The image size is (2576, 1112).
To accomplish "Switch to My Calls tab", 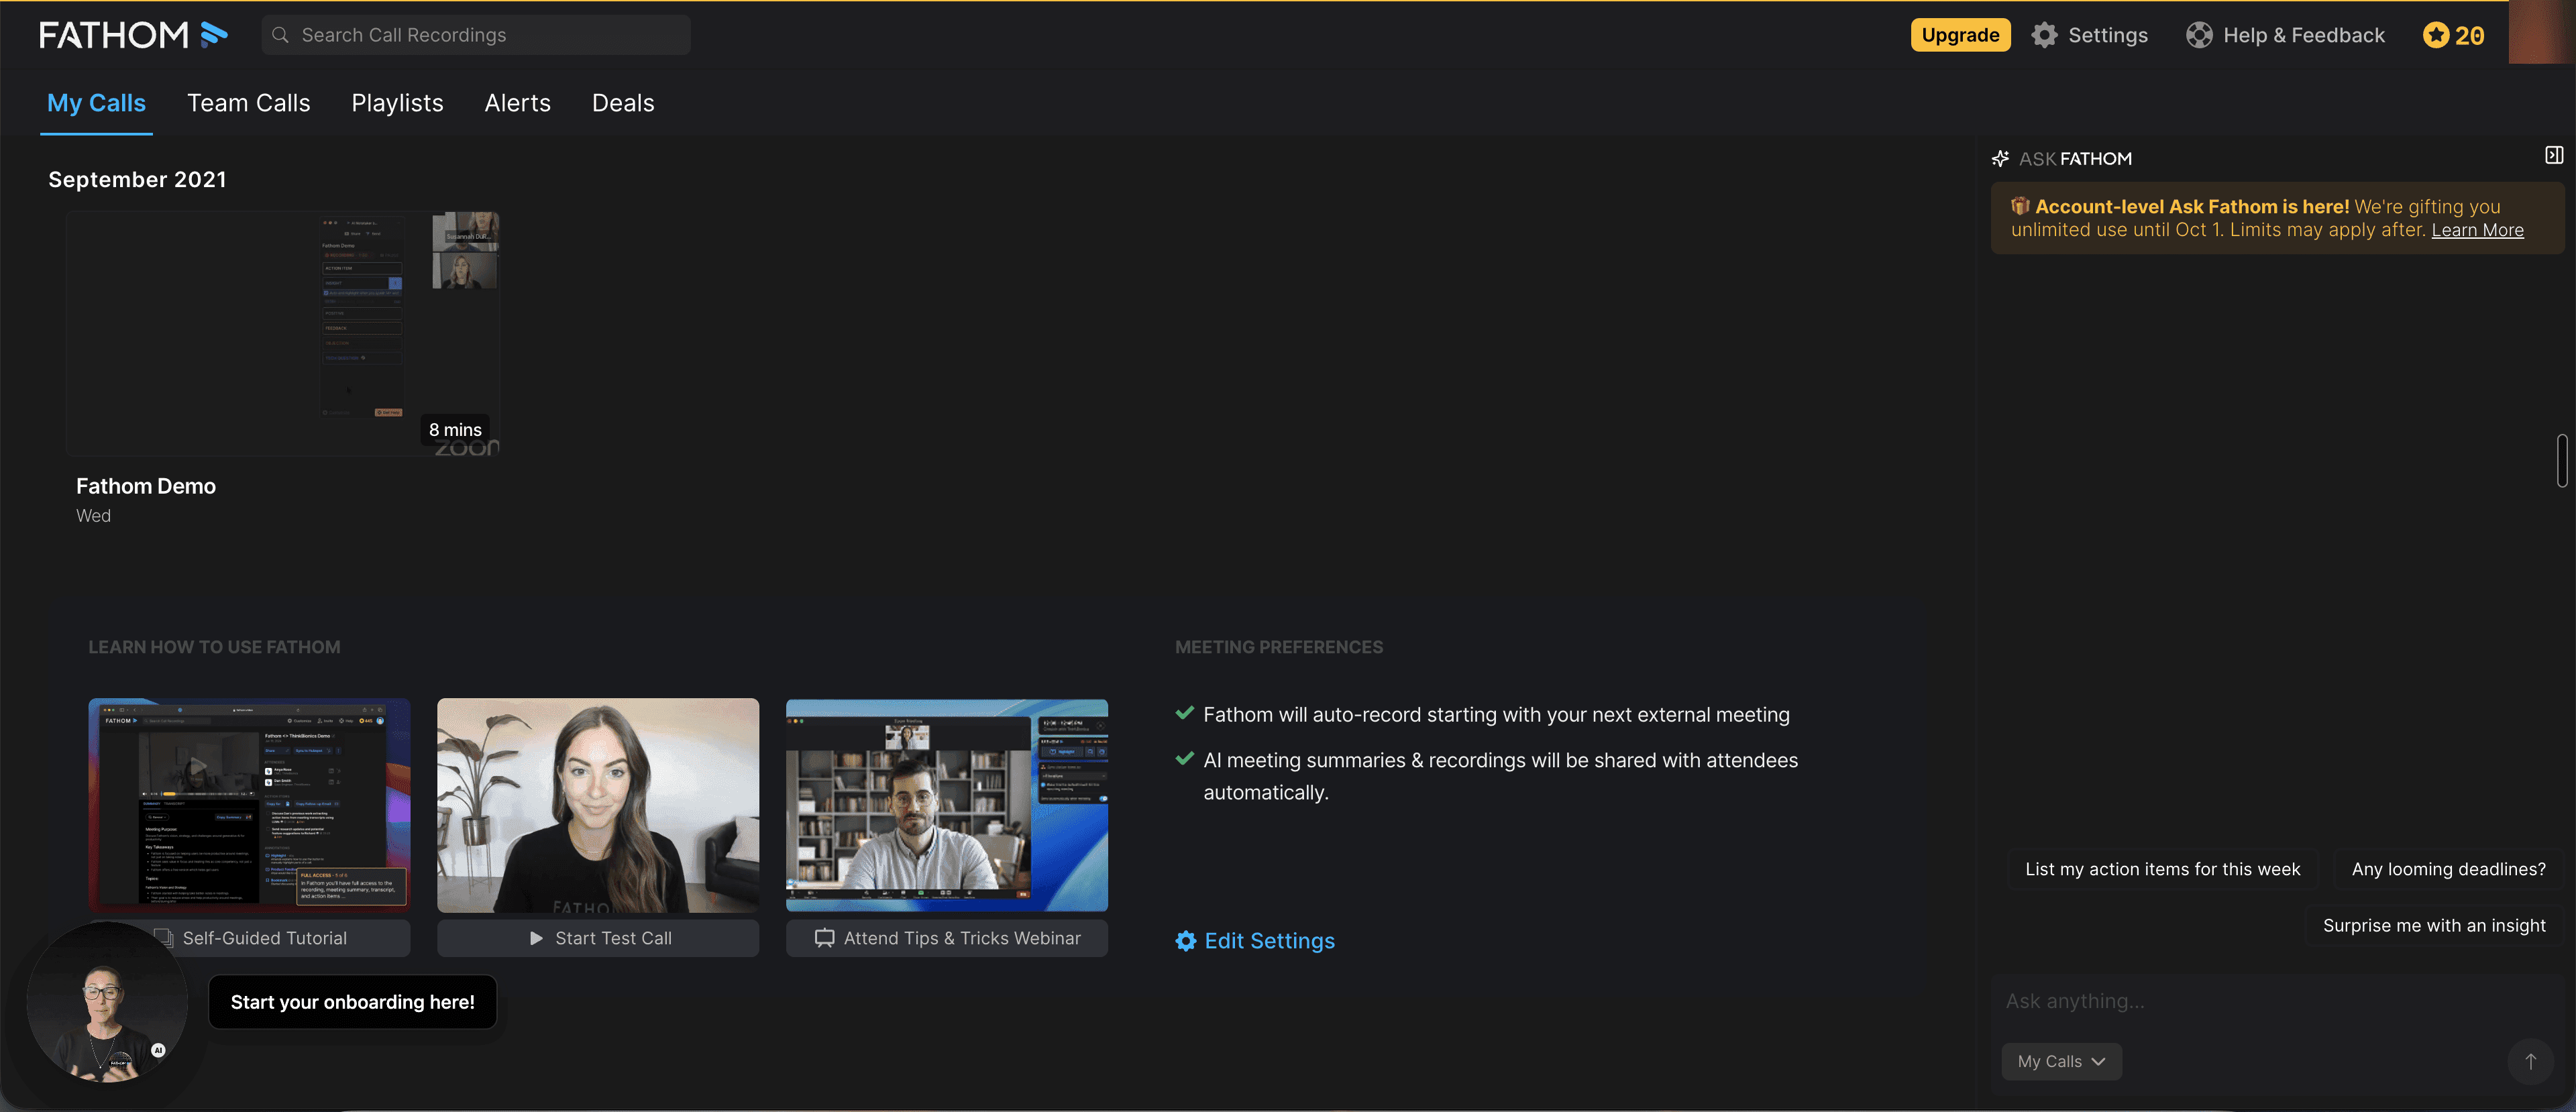I will coord(96,103).
